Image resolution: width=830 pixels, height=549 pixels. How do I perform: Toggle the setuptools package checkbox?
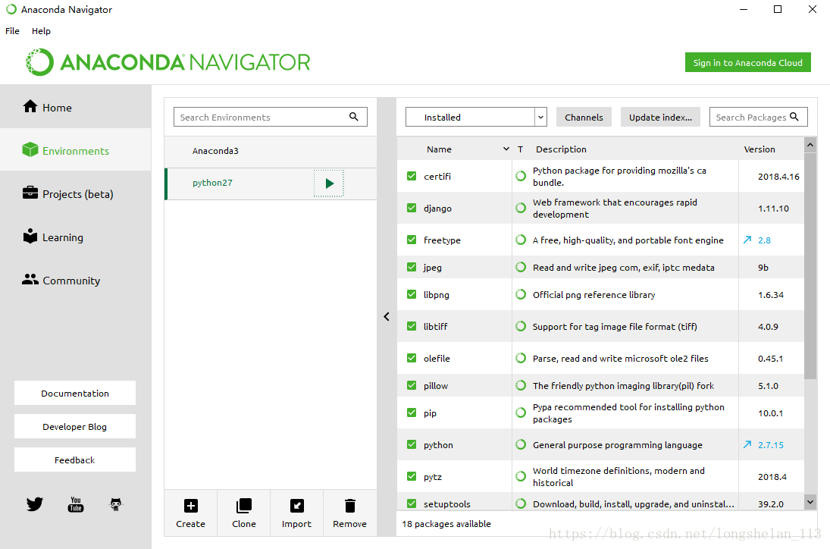[x=411, y=503]
